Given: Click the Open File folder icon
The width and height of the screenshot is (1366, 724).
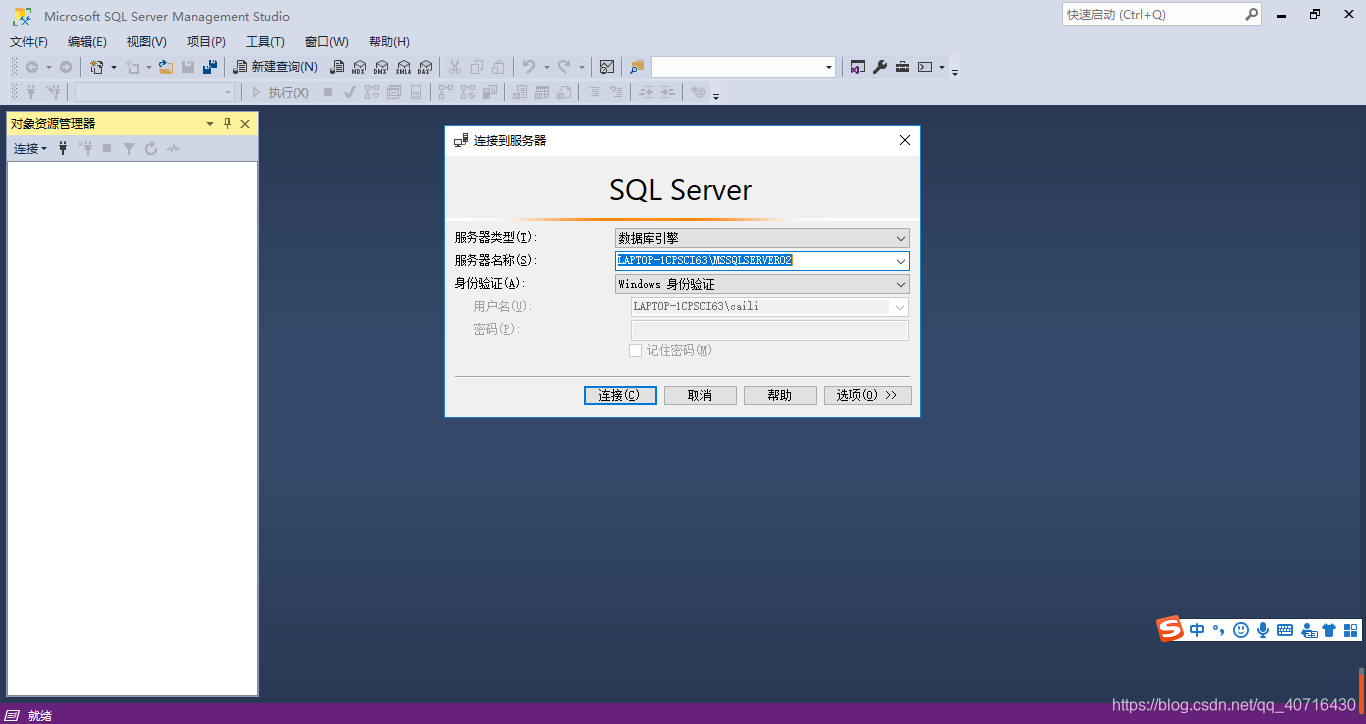Looking at the screenshot, I should pyautogui.click(x=166, y=67).
